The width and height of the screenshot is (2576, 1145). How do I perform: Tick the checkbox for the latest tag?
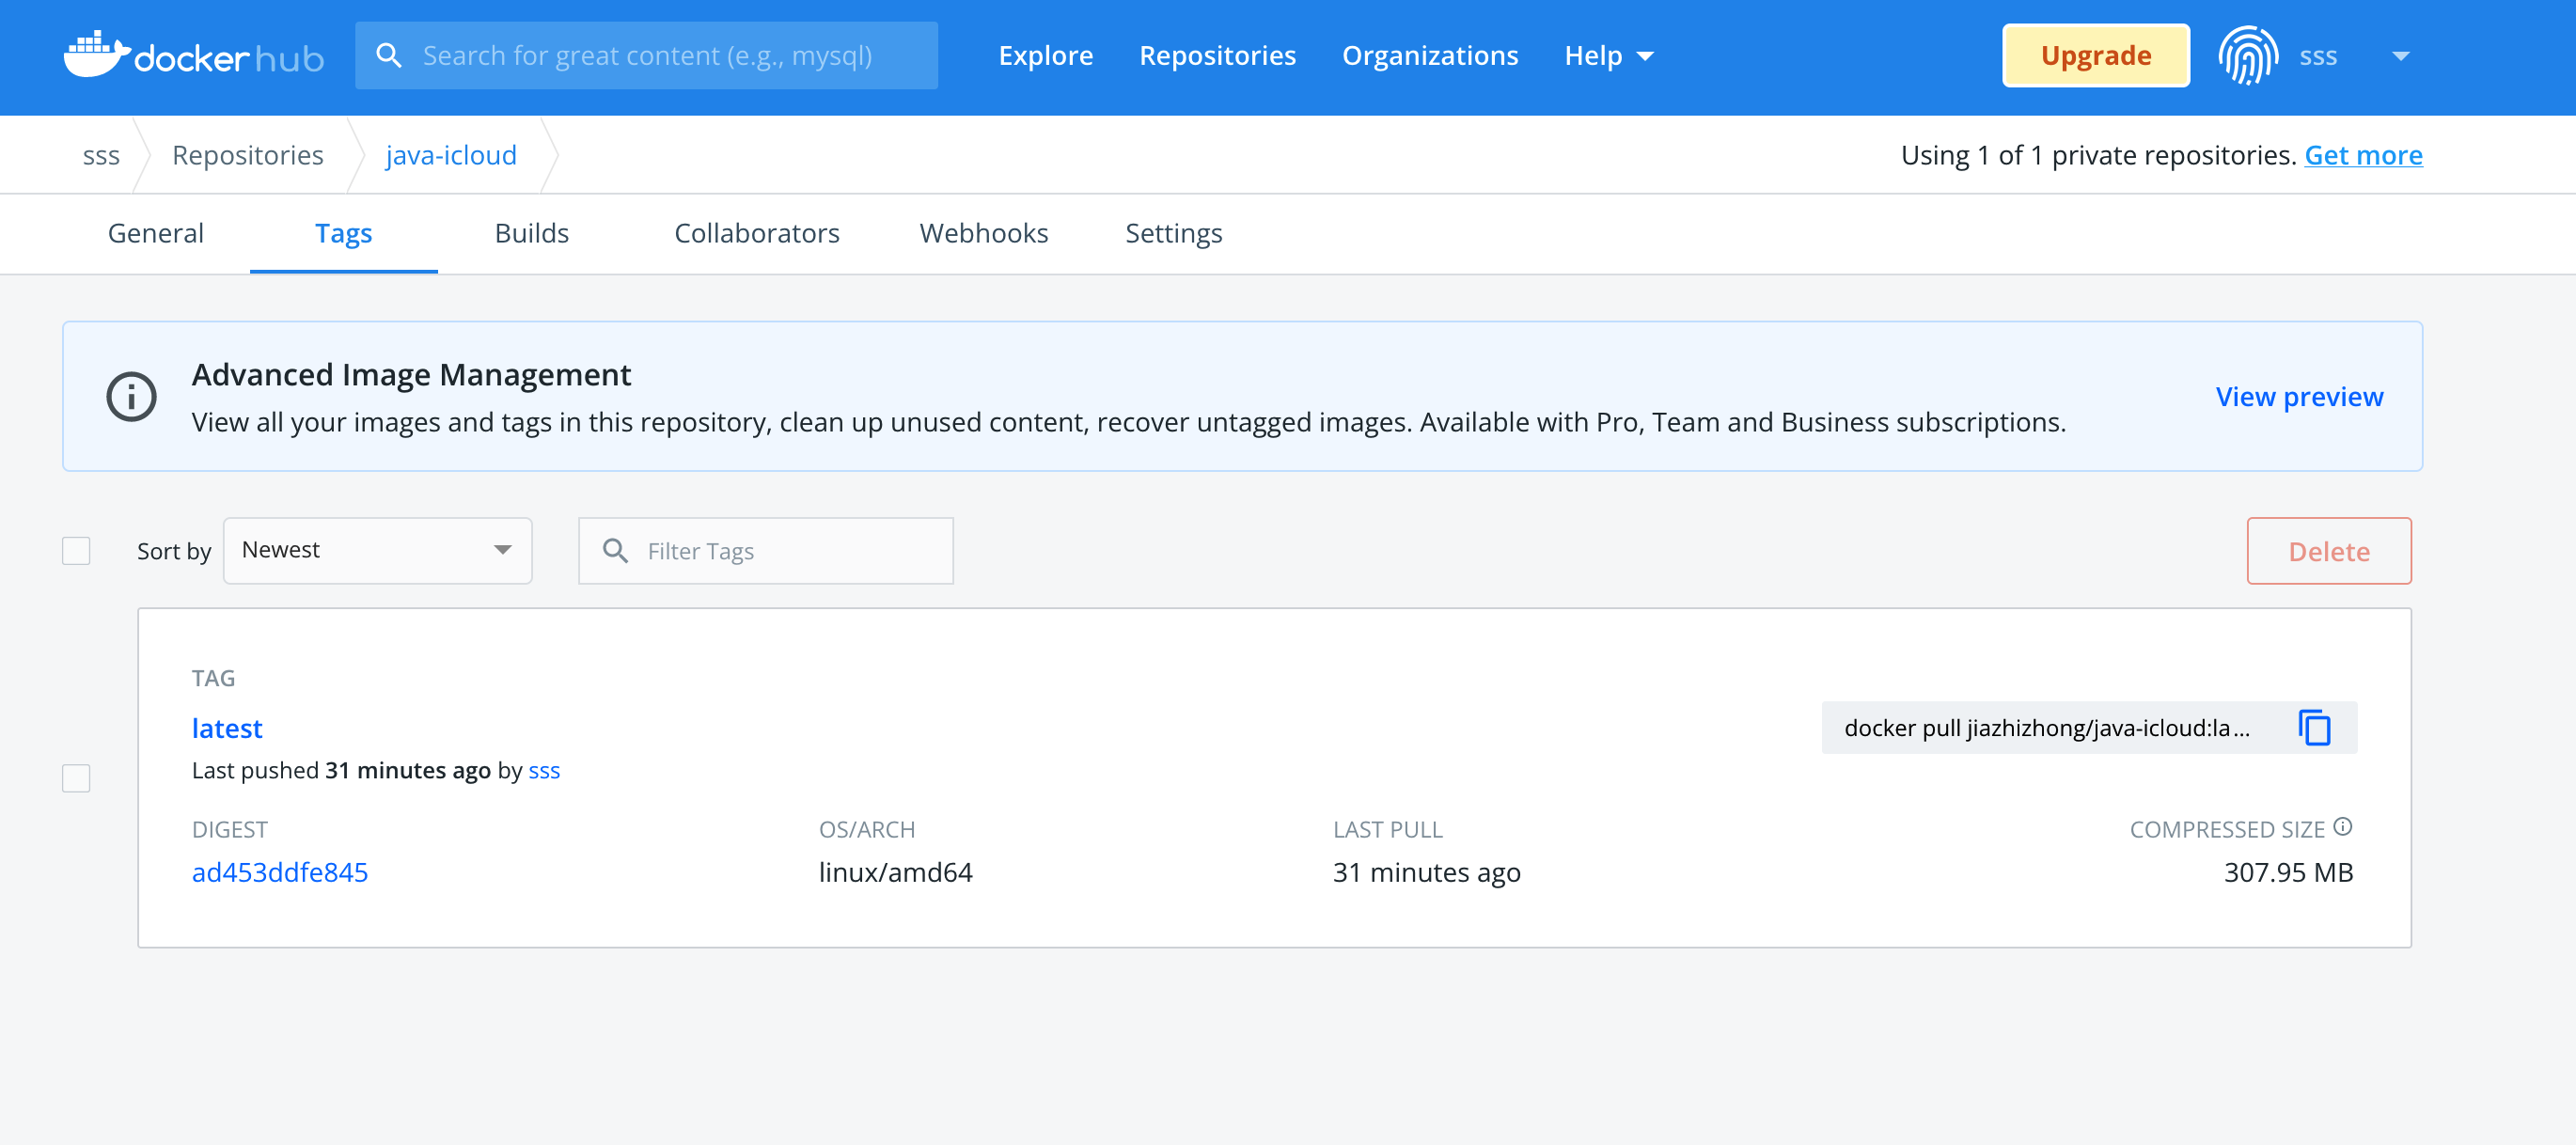[x=76, y=778]
